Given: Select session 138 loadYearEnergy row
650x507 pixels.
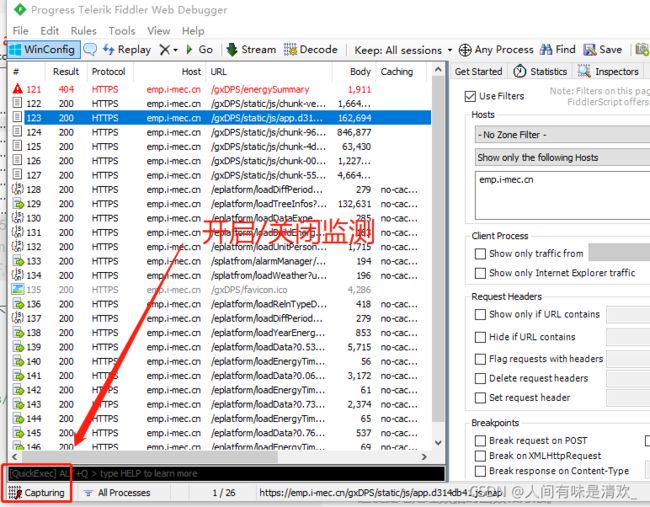Looking at the screenshot, I should pos(222,333).
